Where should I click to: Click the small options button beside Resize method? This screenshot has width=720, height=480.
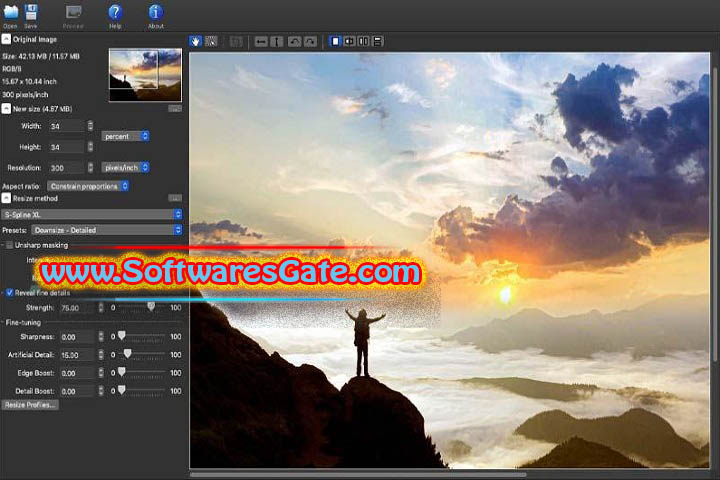pos(175,198)
